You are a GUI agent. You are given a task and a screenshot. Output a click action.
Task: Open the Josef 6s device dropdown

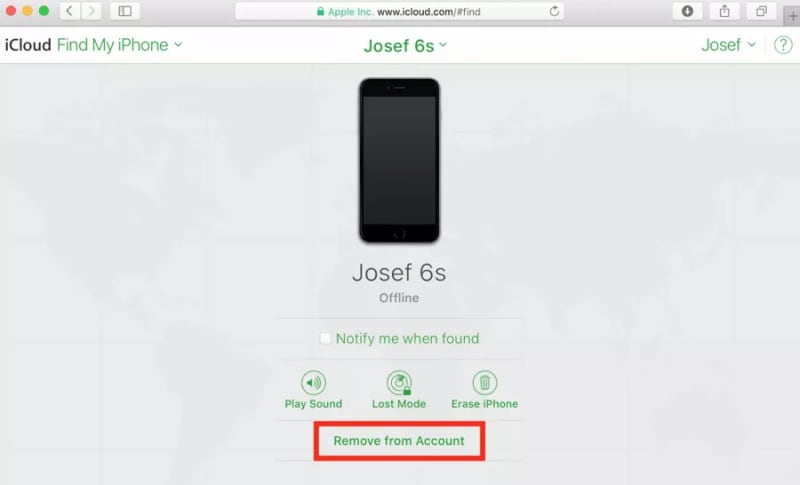coord(405,46)
